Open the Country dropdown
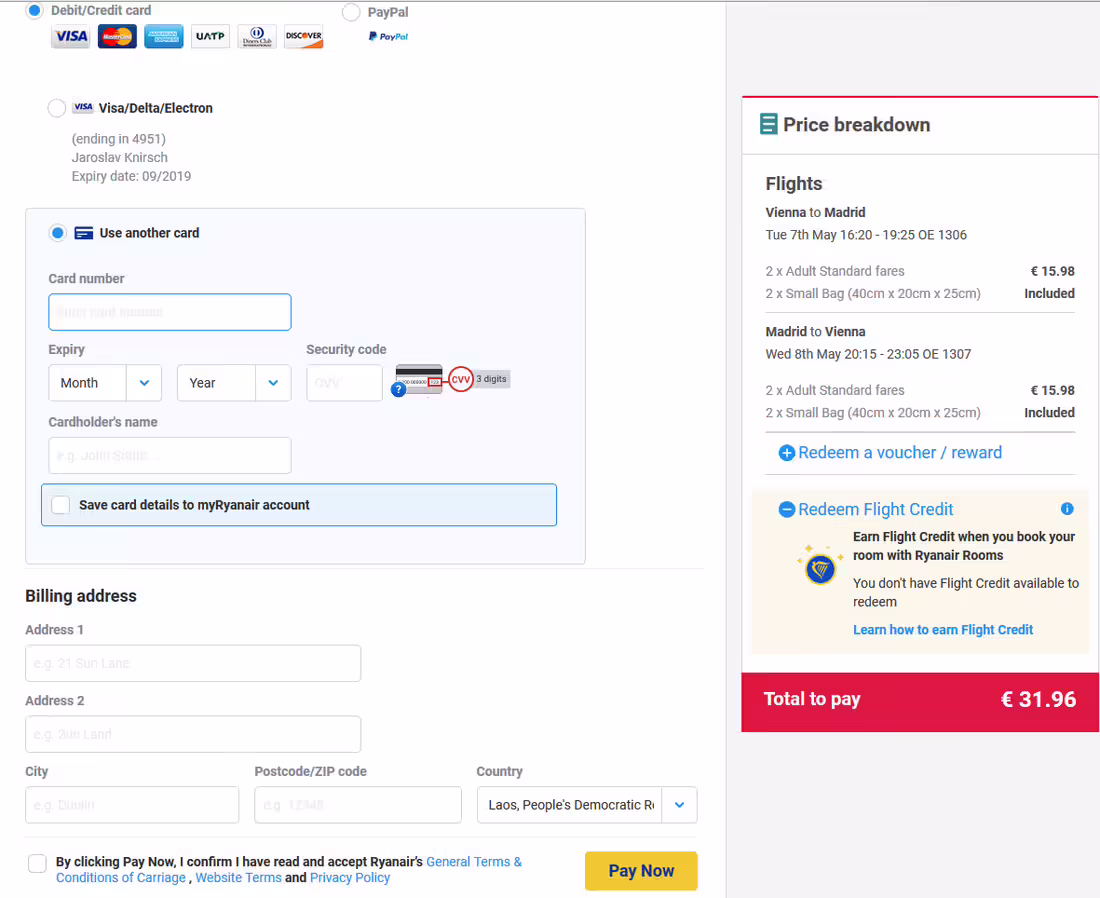1100x898 pixels. coord(587,805)
